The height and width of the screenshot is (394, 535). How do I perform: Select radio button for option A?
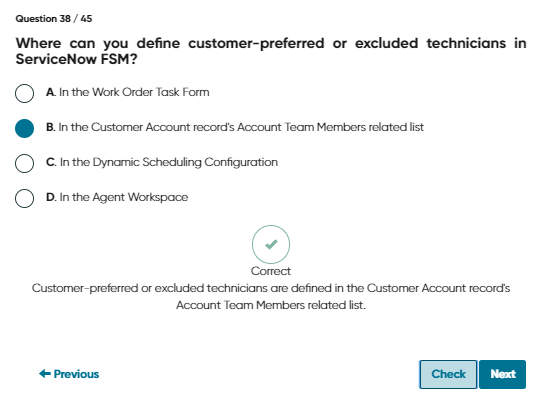24,93
